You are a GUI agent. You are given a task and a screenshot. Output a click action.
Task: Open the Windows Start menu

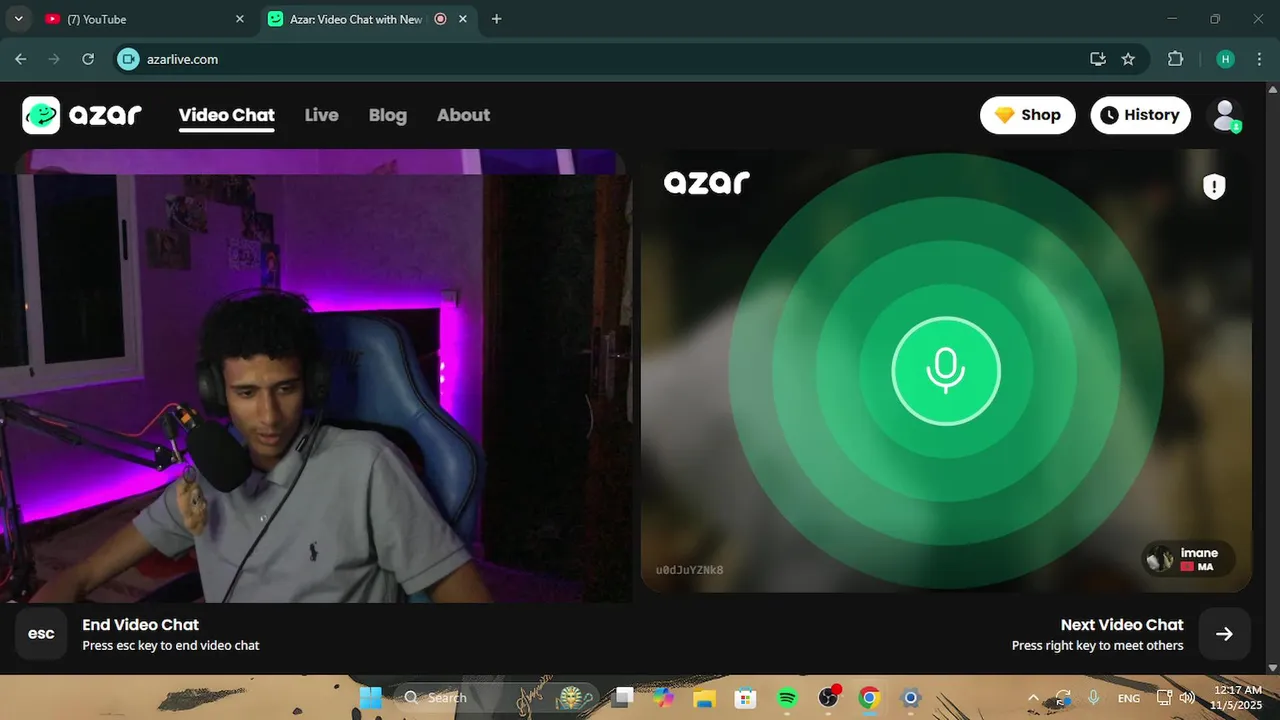[370, 698]
